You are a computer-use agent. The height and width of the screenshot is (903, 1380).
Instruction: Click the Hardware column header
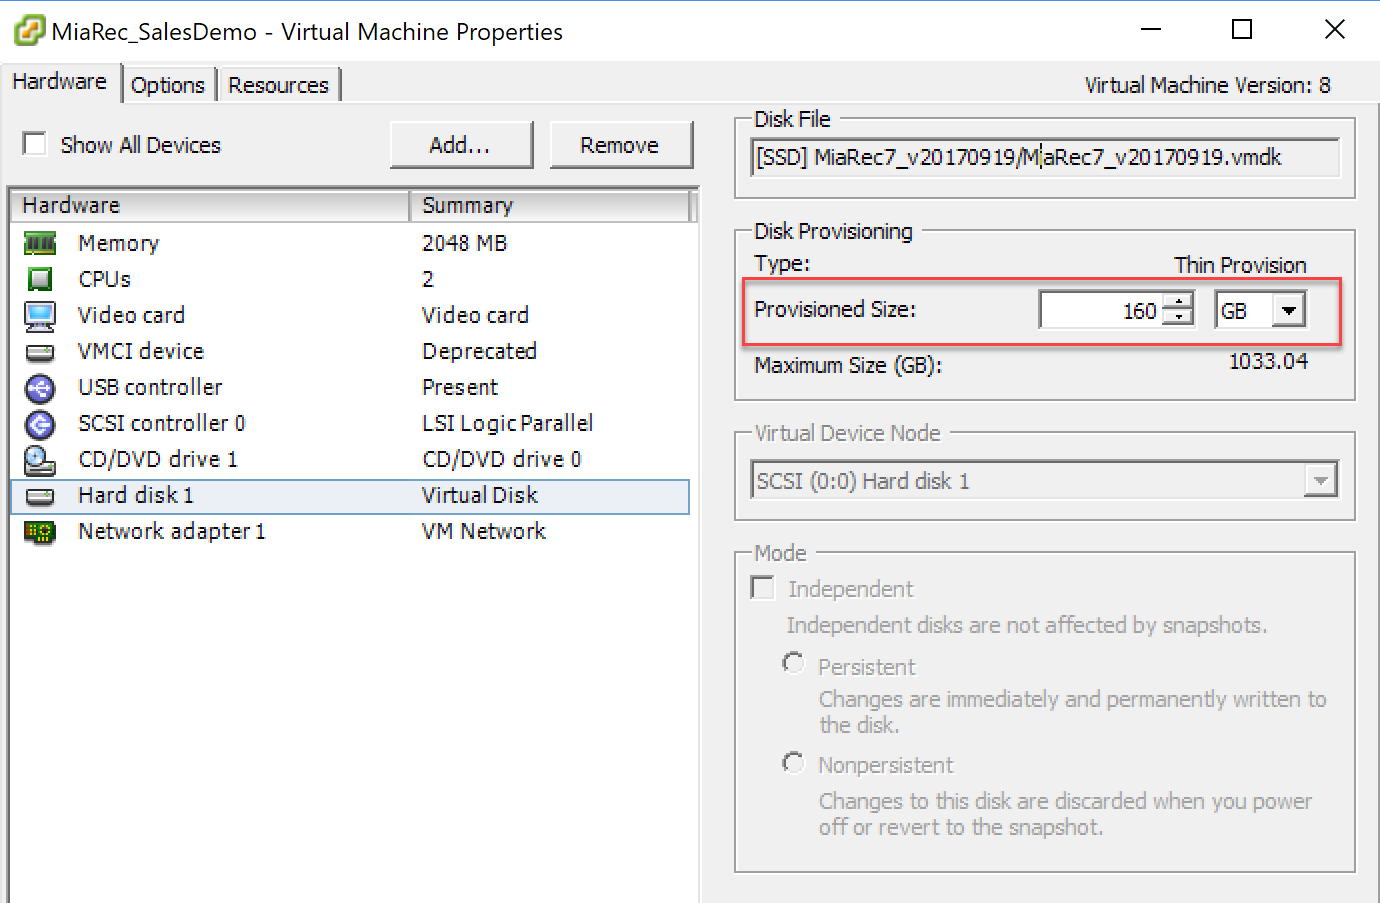(210, 205)
